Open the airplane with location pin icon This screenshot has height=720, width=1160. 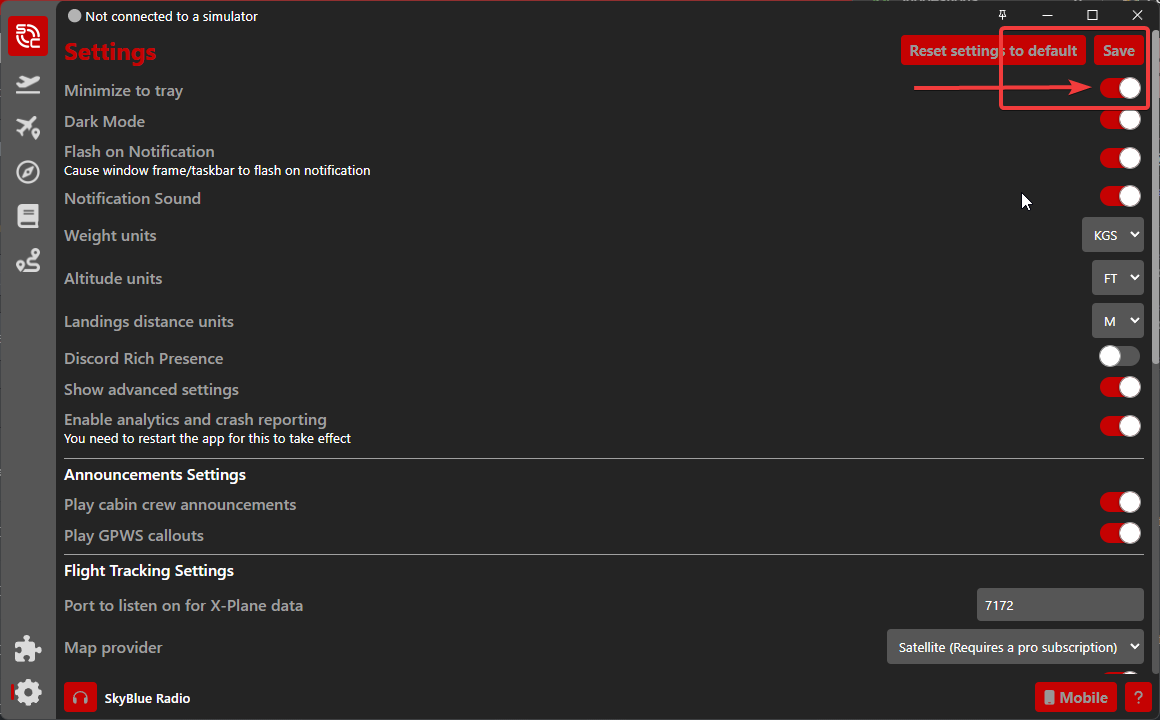[28, 128]
